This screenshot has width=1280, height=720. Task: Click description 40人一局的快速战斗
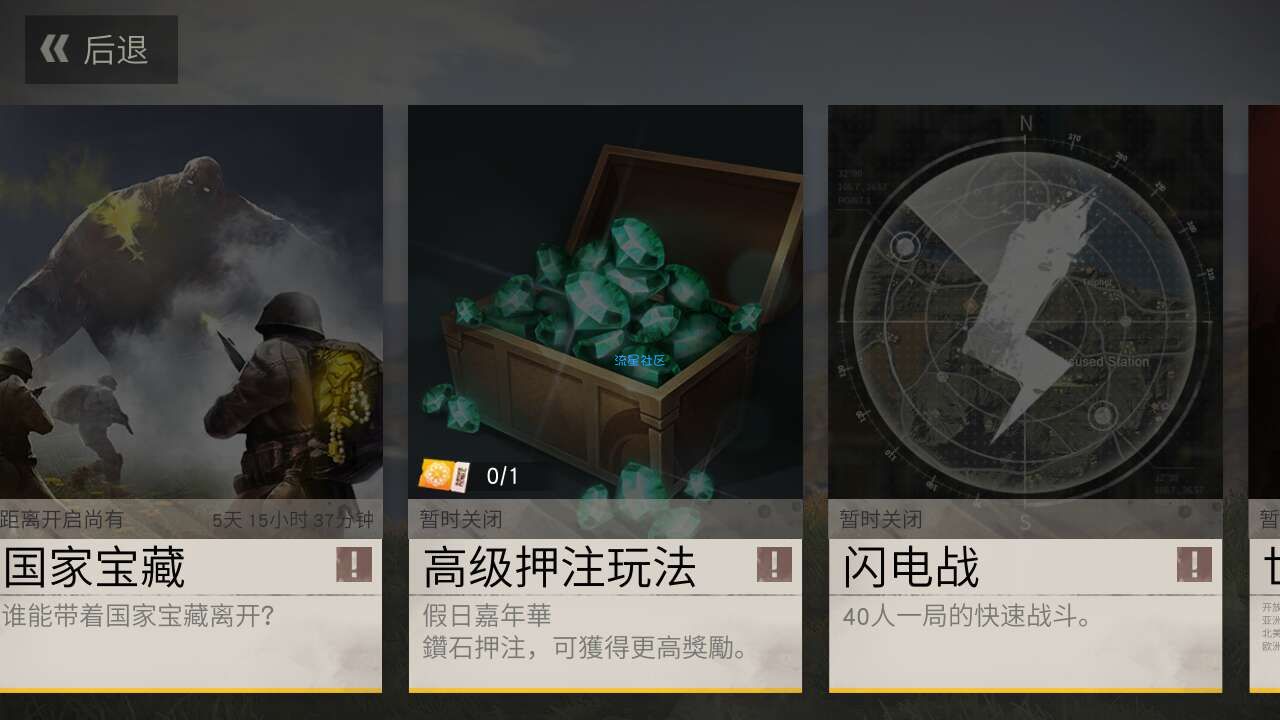tap(967, 616)
